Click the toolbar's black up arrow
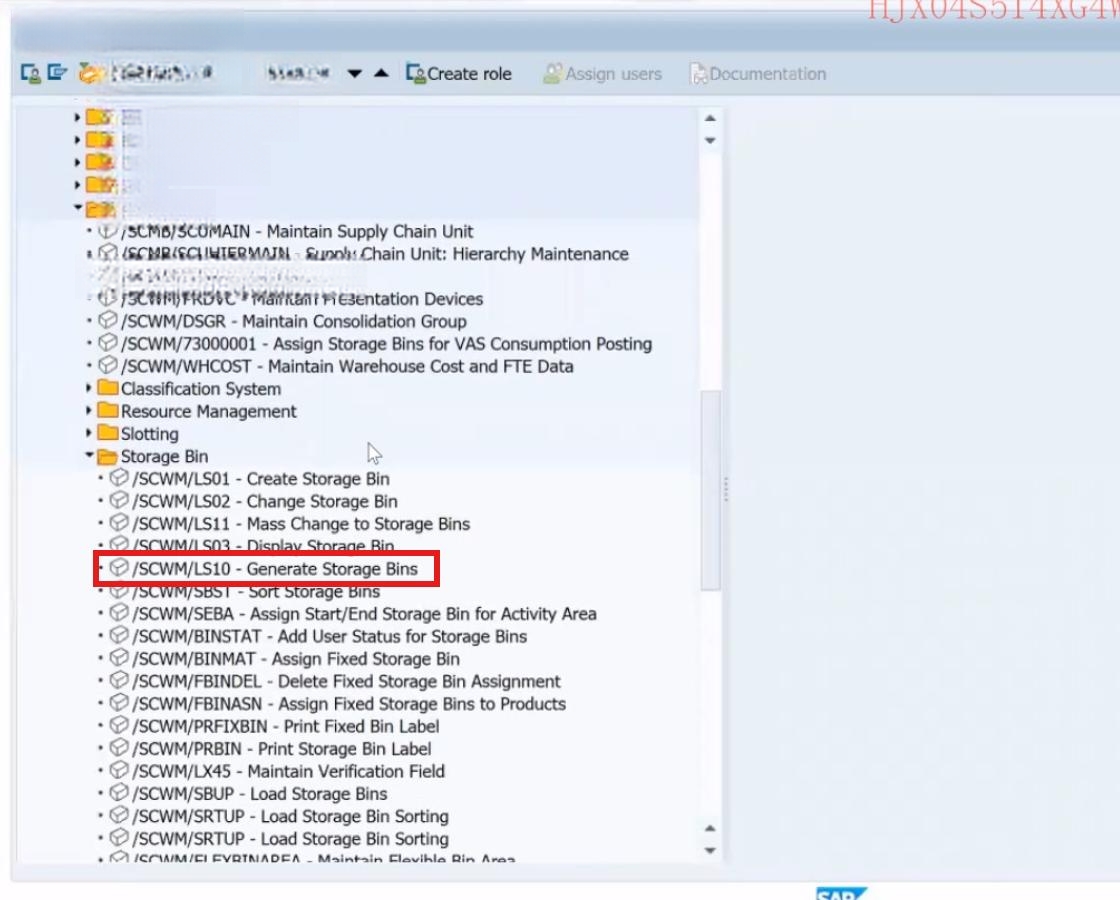The image size is (1120, 900). (381, 73)
